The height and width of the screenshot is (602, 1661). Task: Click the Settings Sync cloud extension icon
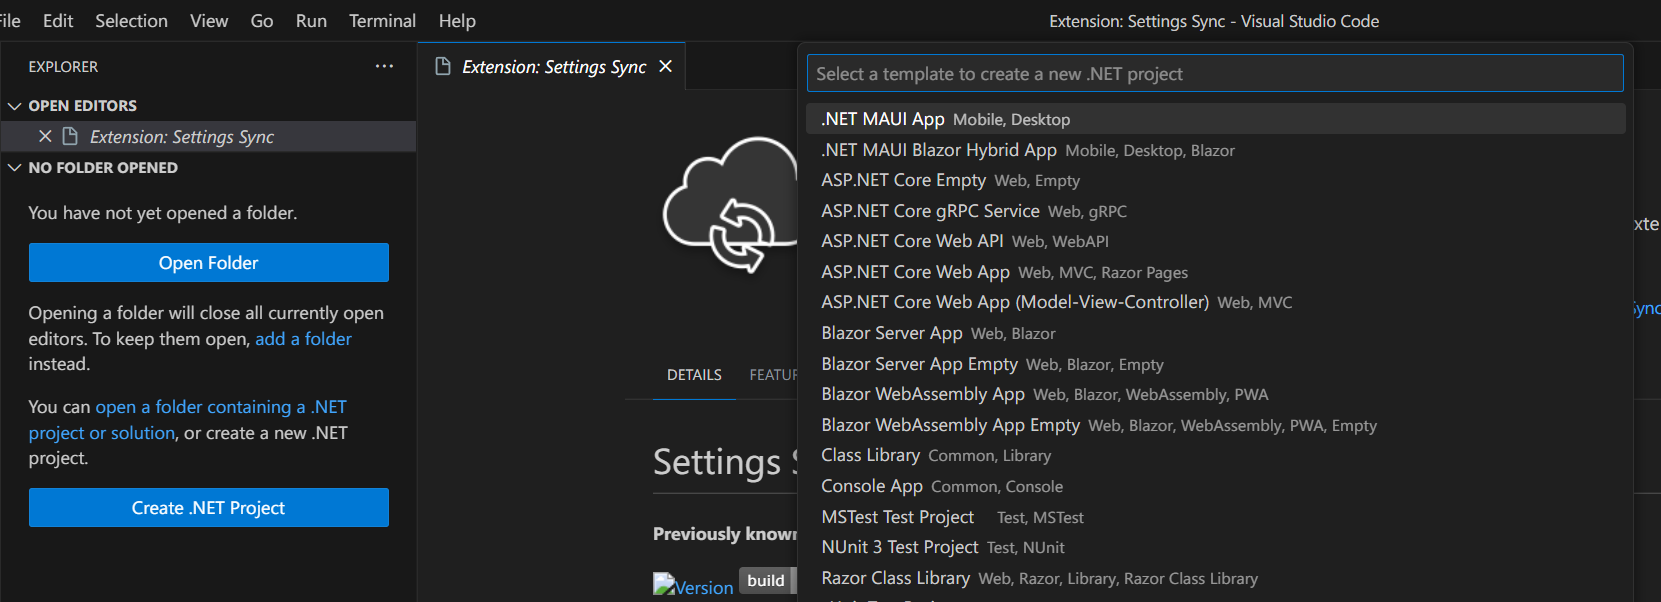coord(729,205)
